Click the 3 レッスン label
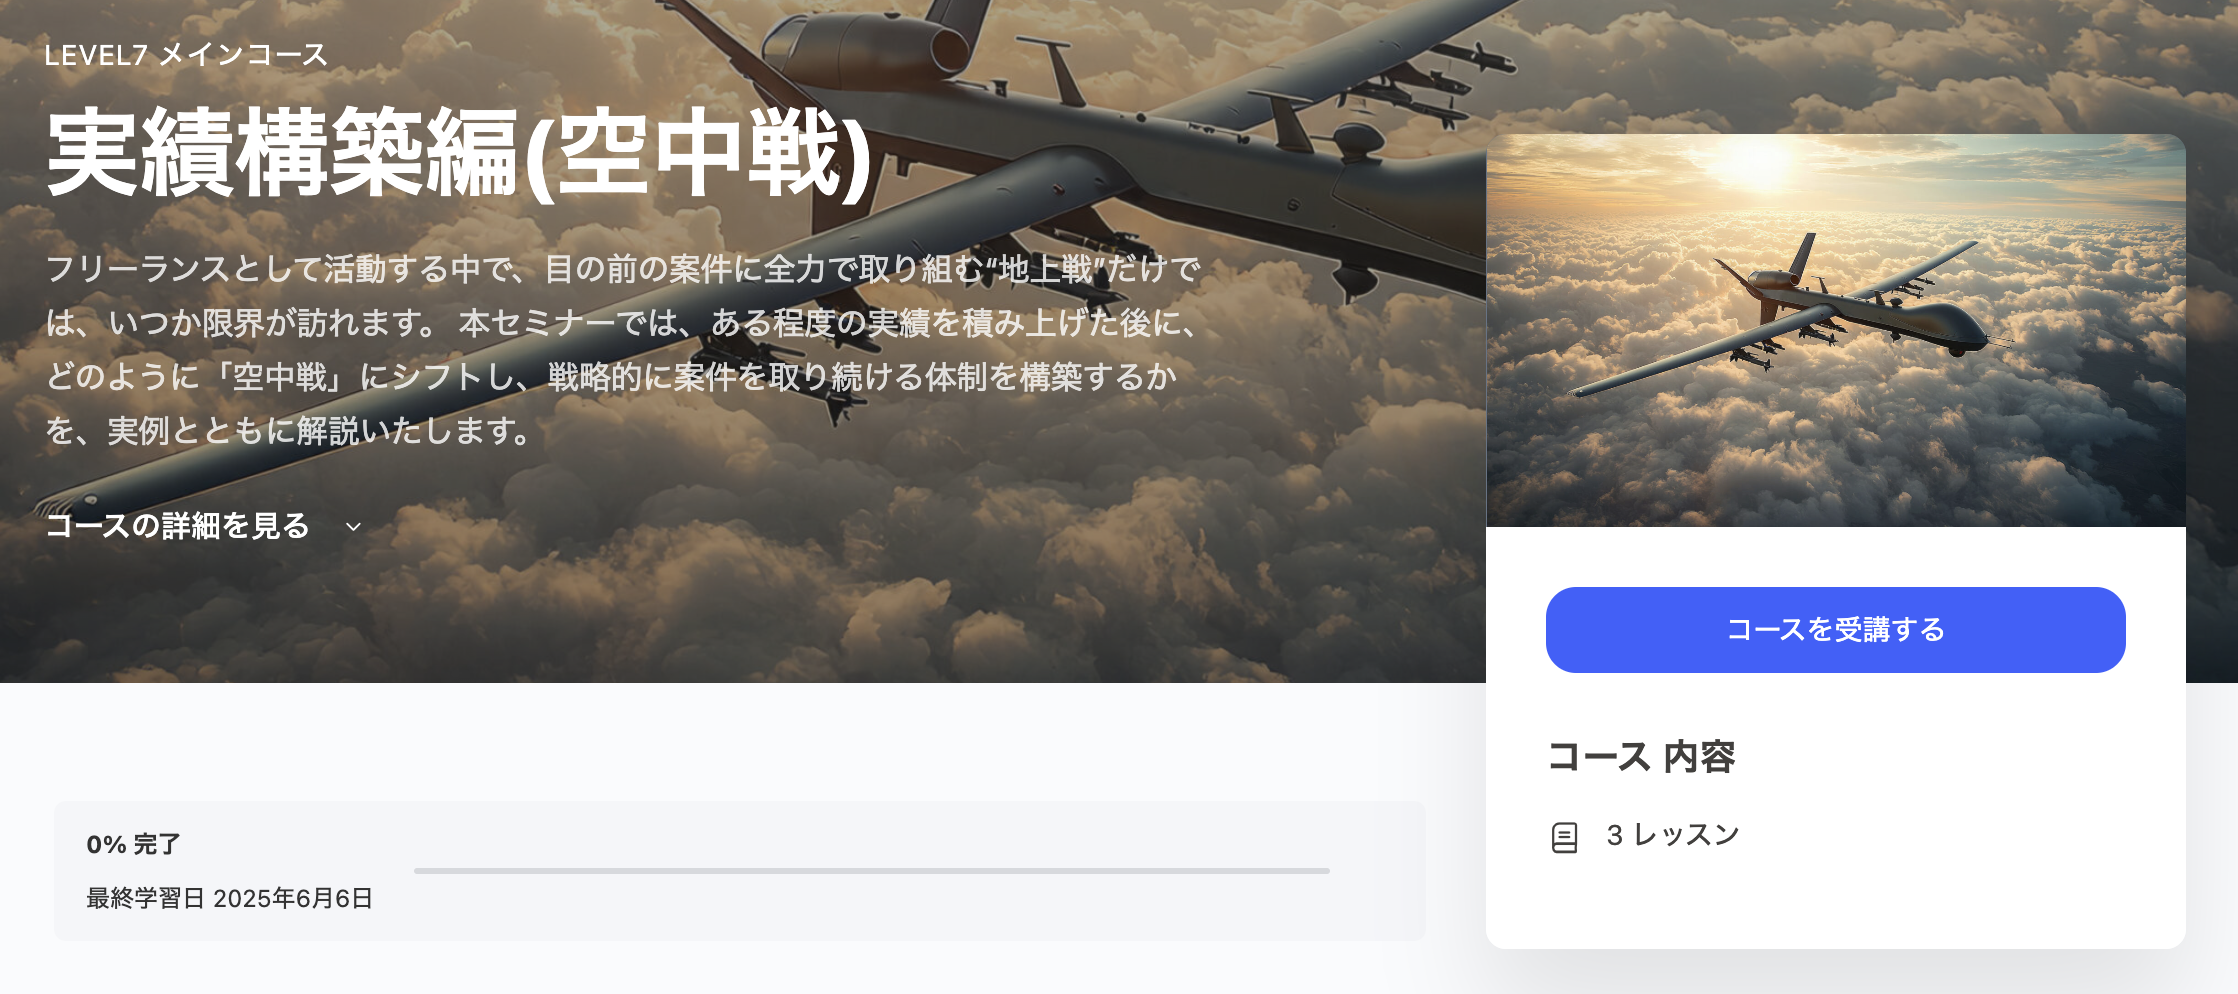This screenshot has height=994, width=2238. 1672,835
